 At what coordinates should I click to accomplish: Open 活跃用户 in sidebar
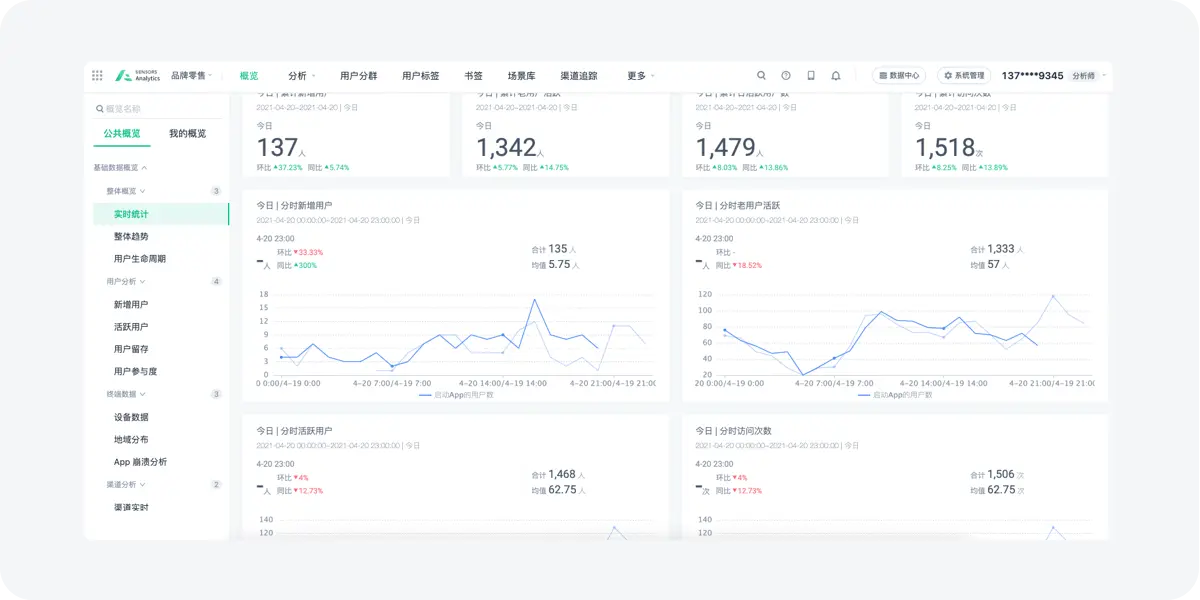click(131, 327)
